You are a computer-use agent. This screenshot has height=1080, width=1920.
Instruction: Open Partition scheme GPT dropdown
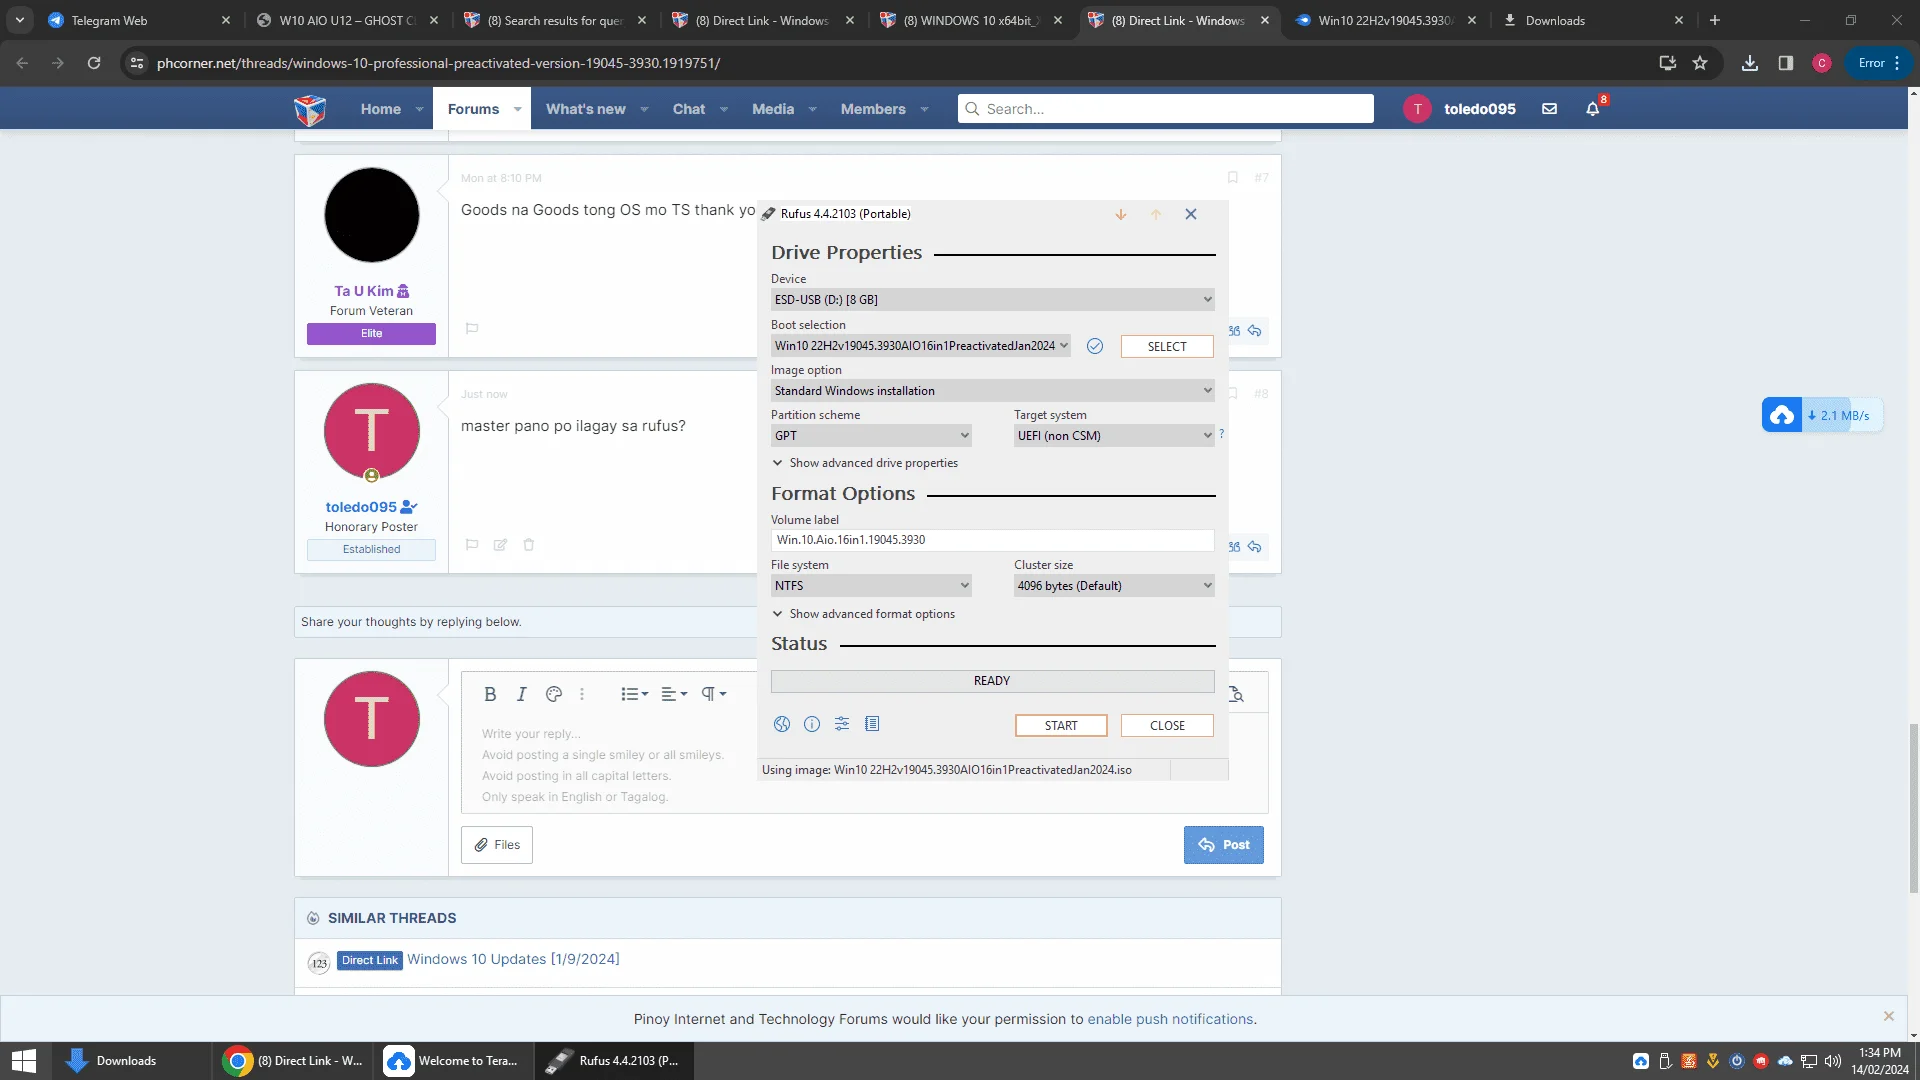tap(871, 436)
